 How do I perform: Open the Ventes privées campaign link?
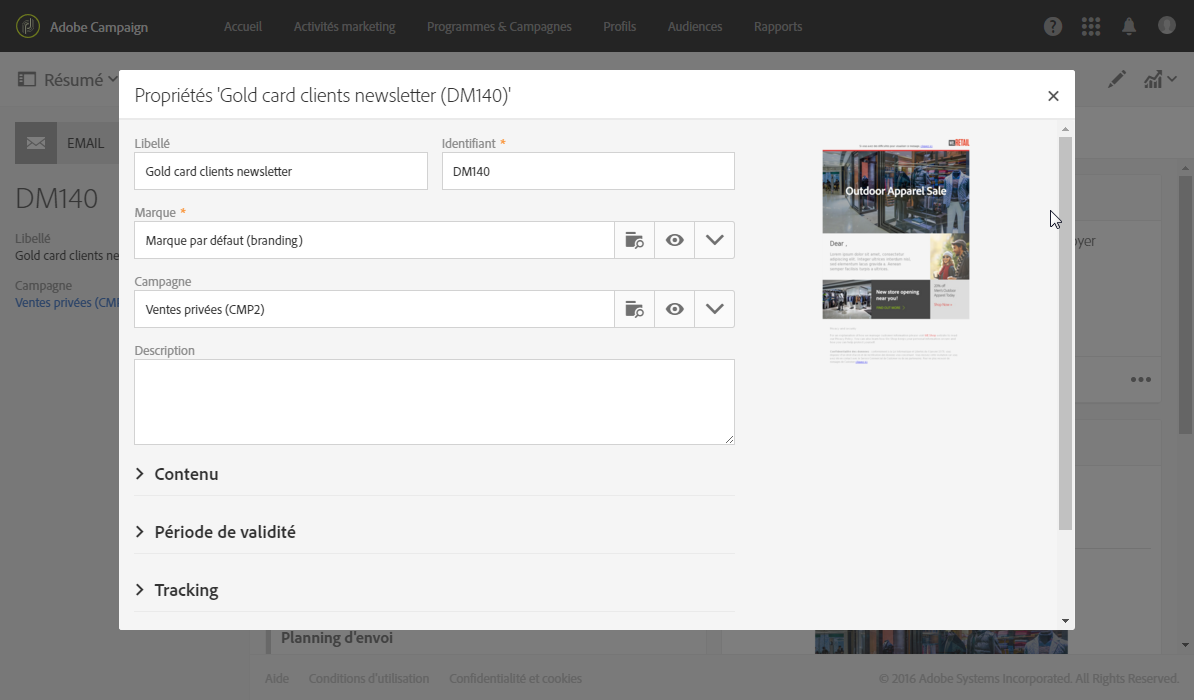[x=67, y=302]
